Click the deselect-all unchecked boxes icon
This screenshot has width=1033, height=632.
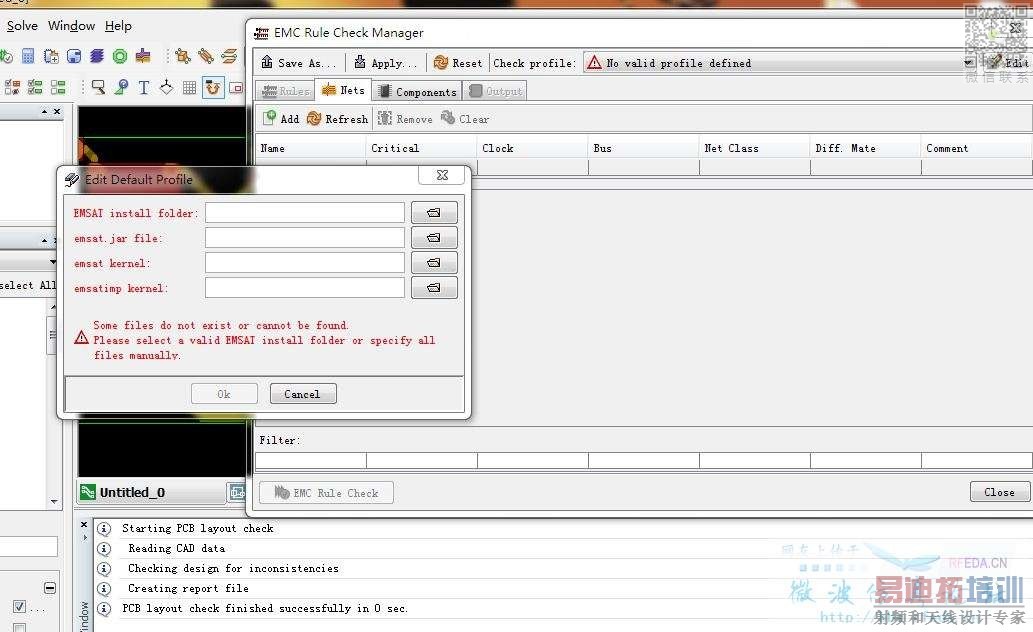(x=58, y=87)
